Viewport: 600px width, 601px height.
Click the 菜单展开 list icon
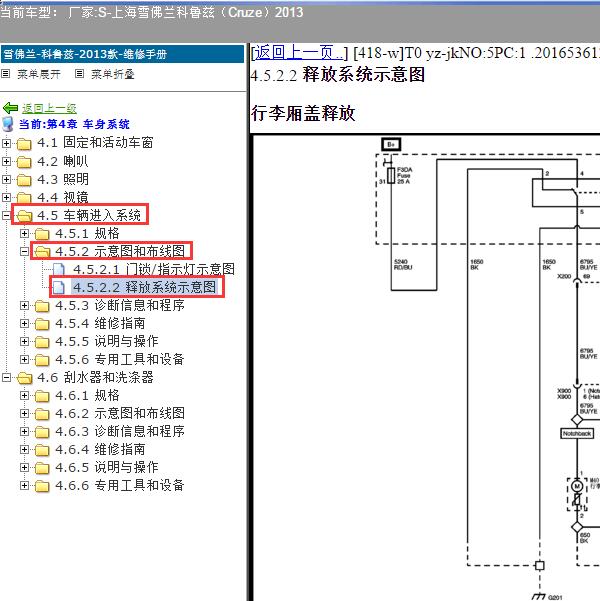tap(6, 74)
